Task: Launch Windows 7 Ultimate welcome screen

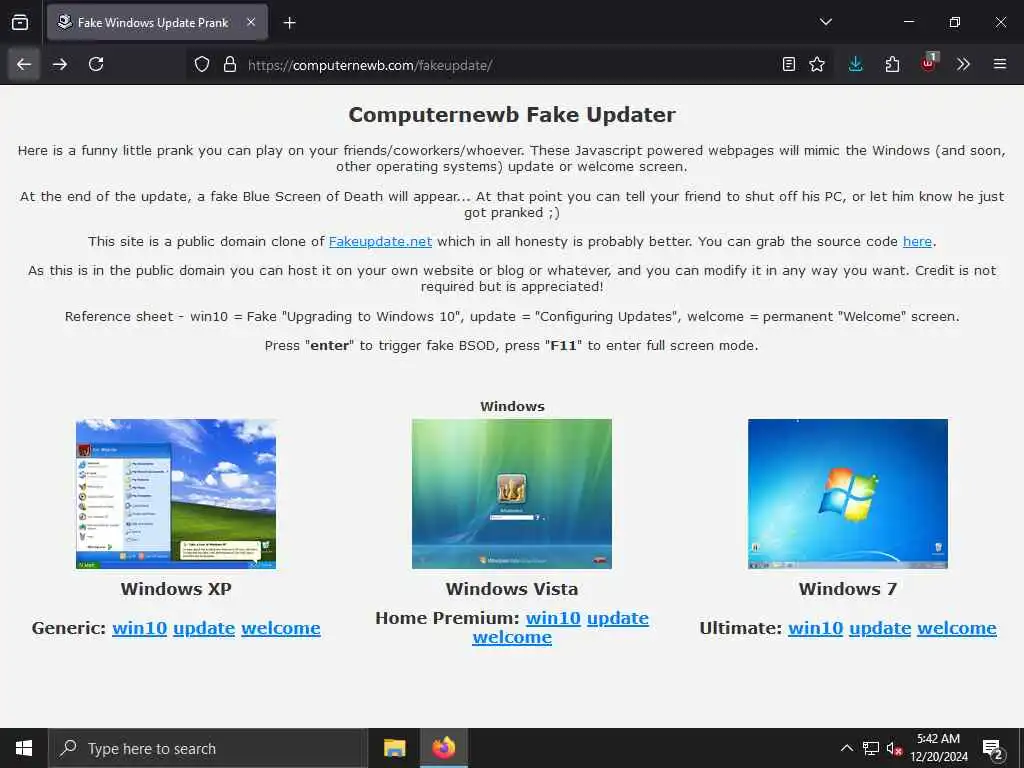Action: [x=957, y=628]
